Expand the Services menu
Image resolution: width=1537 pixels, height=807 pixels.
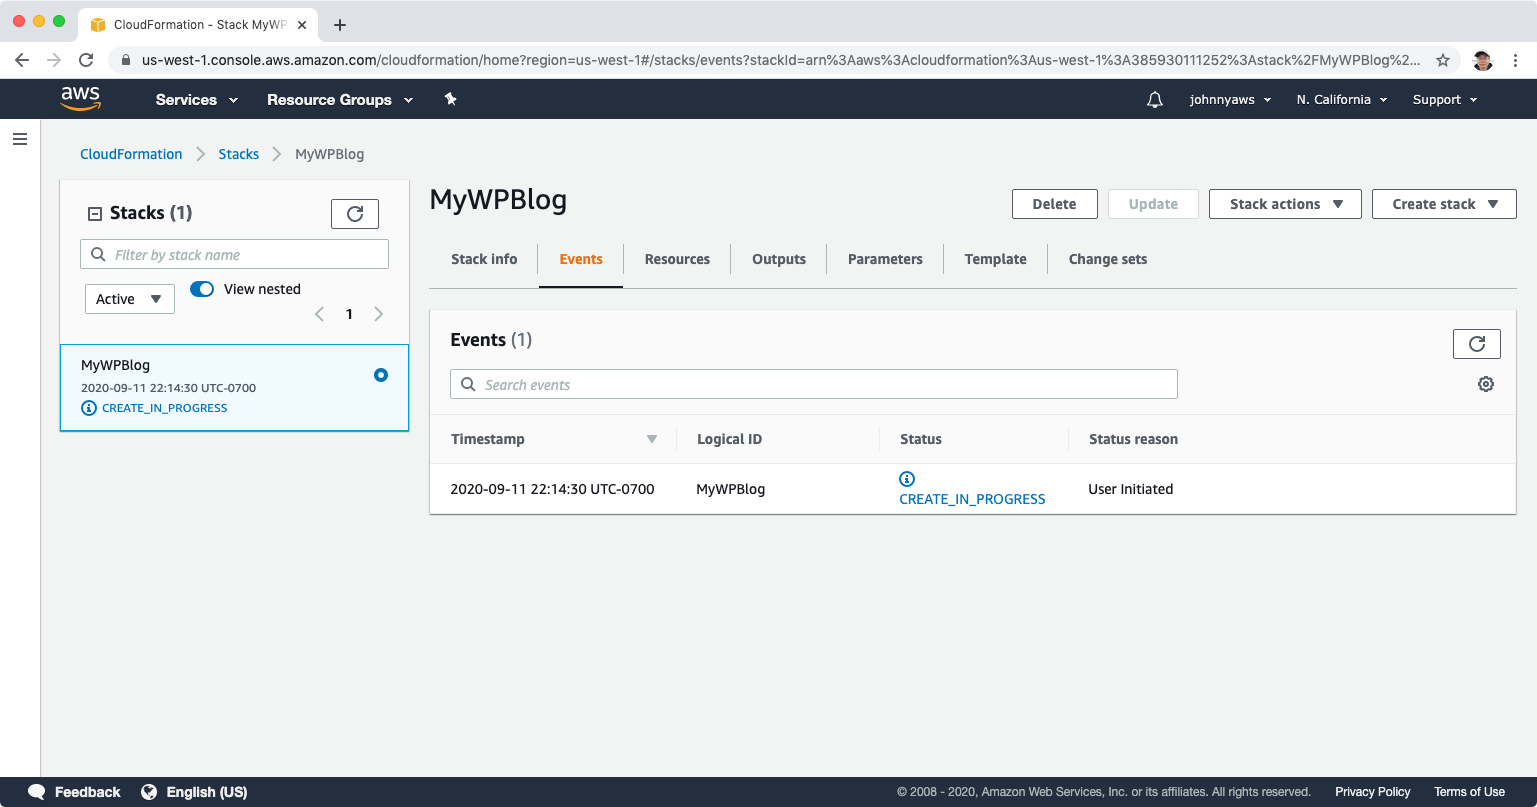197,100
